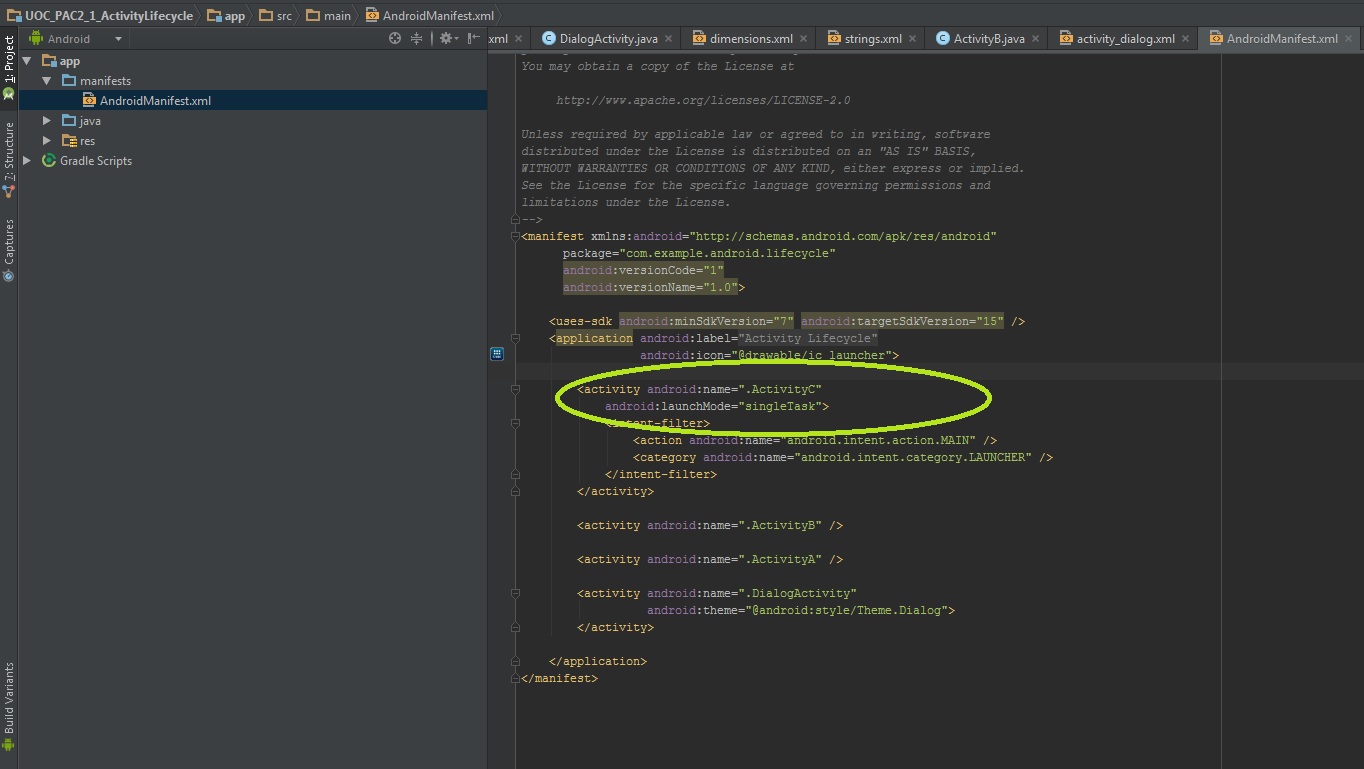Image resolution: width=1364 pixels, height=769 pixels.
Task: Collapse the intent-filter code fold marker
Action: pos(516,423)
